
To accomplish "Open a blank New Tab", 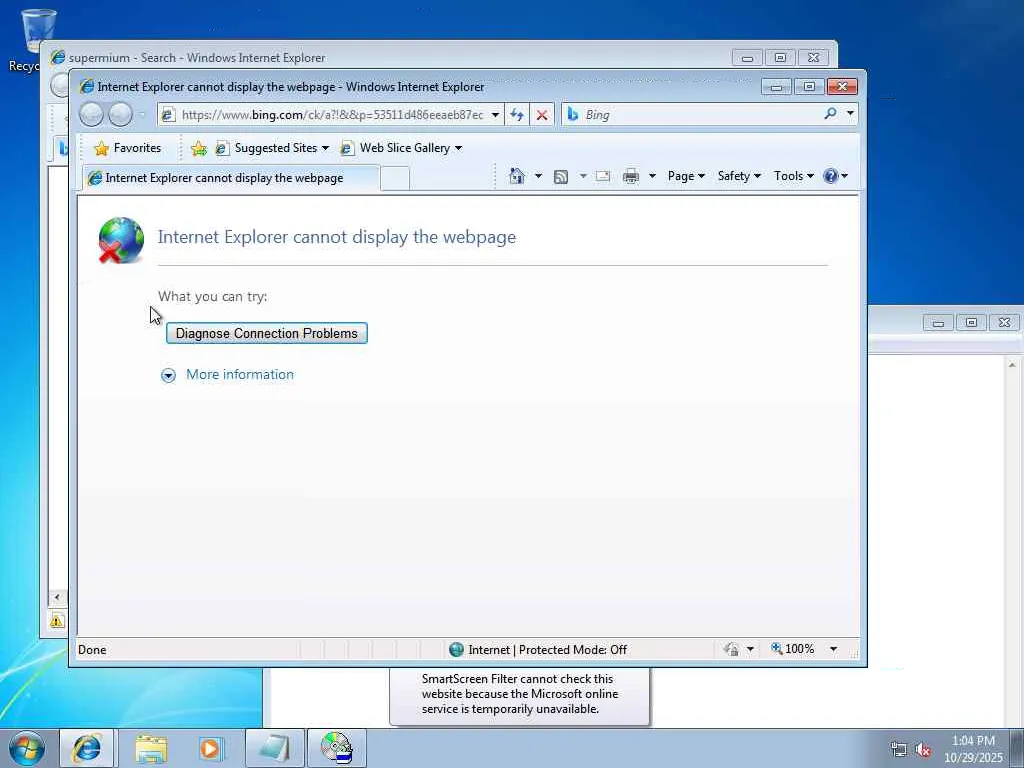I will coord(394,178).
